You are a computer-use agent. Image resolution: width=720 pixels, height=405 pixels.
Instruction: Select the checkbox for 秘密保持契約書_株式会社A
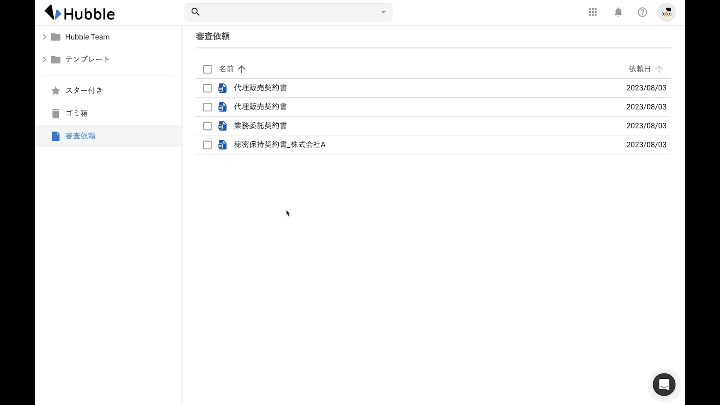(x=208, y=145)
